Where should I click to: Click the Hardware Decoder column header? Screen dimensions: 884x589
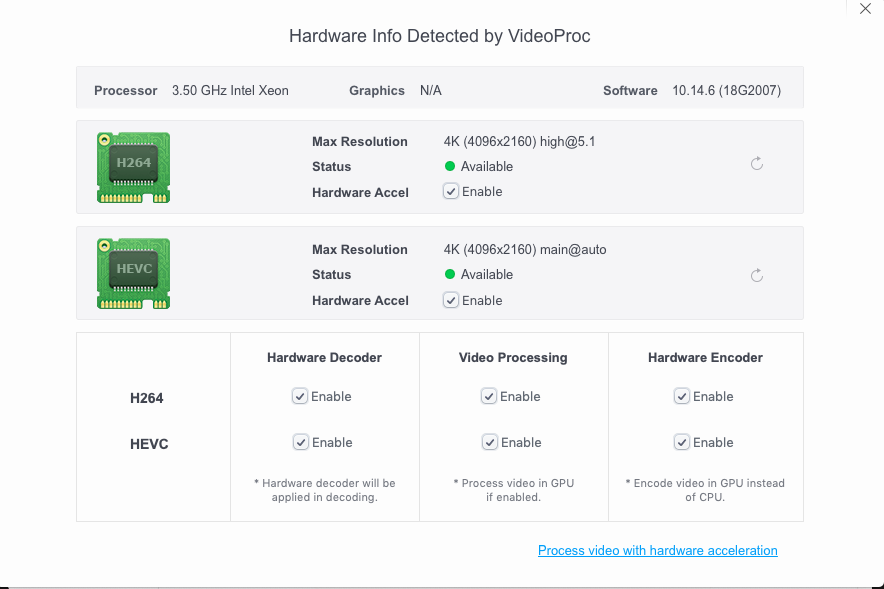(x=324, y=357)
